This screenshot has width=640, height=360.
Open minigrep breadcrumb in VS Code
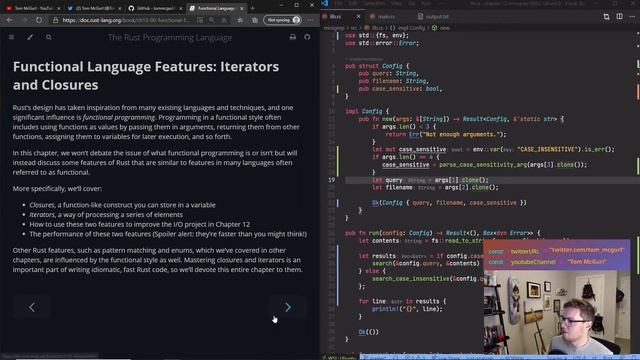point(334,28)
